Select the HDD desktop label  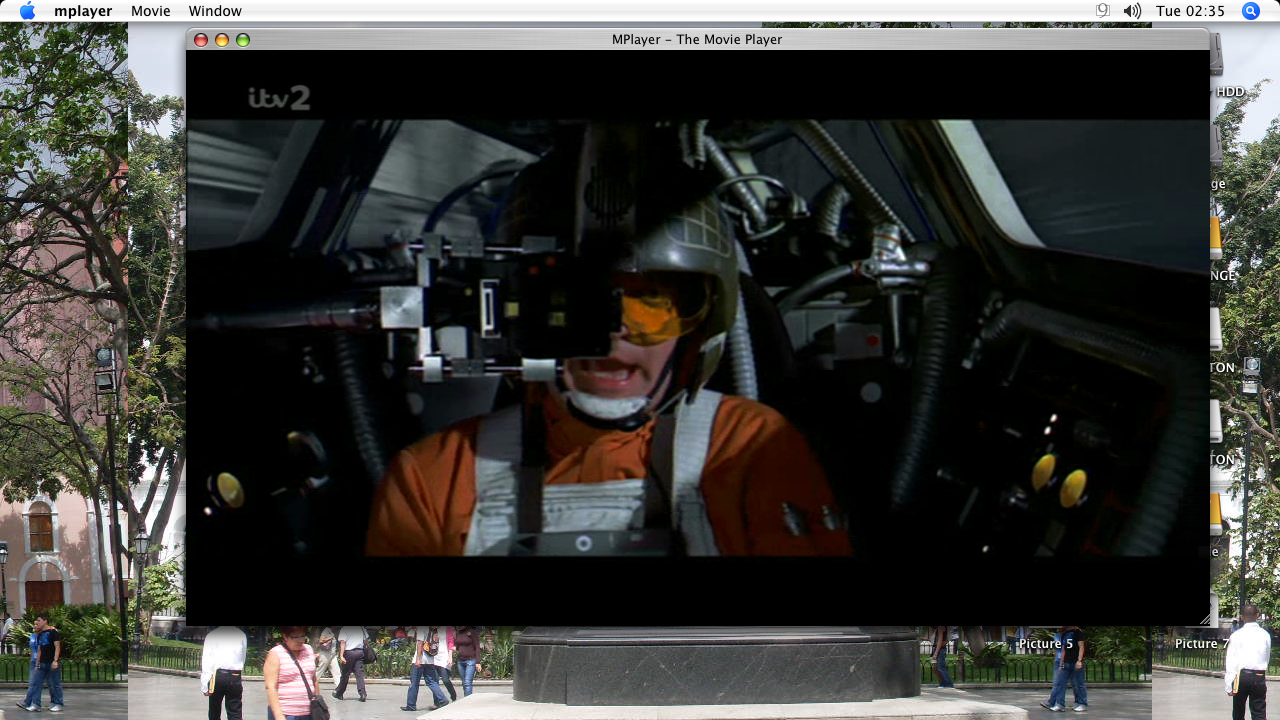tap(1230, 92)
